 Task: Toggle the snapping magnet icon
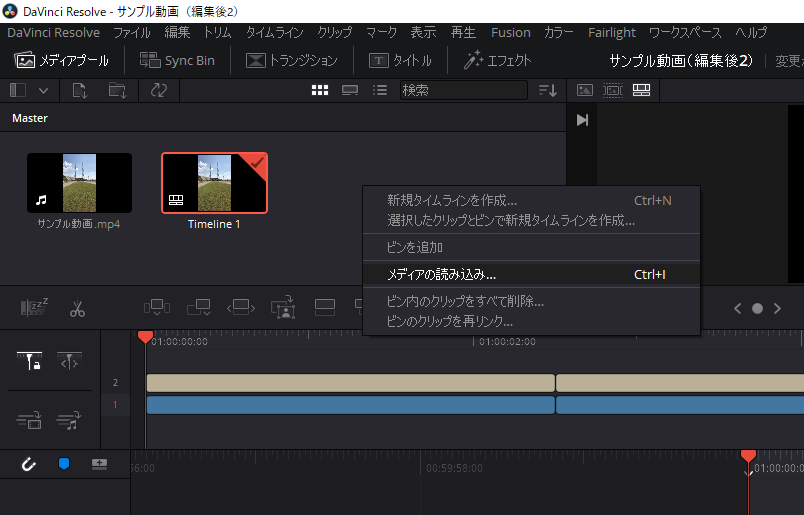[28, 464]
